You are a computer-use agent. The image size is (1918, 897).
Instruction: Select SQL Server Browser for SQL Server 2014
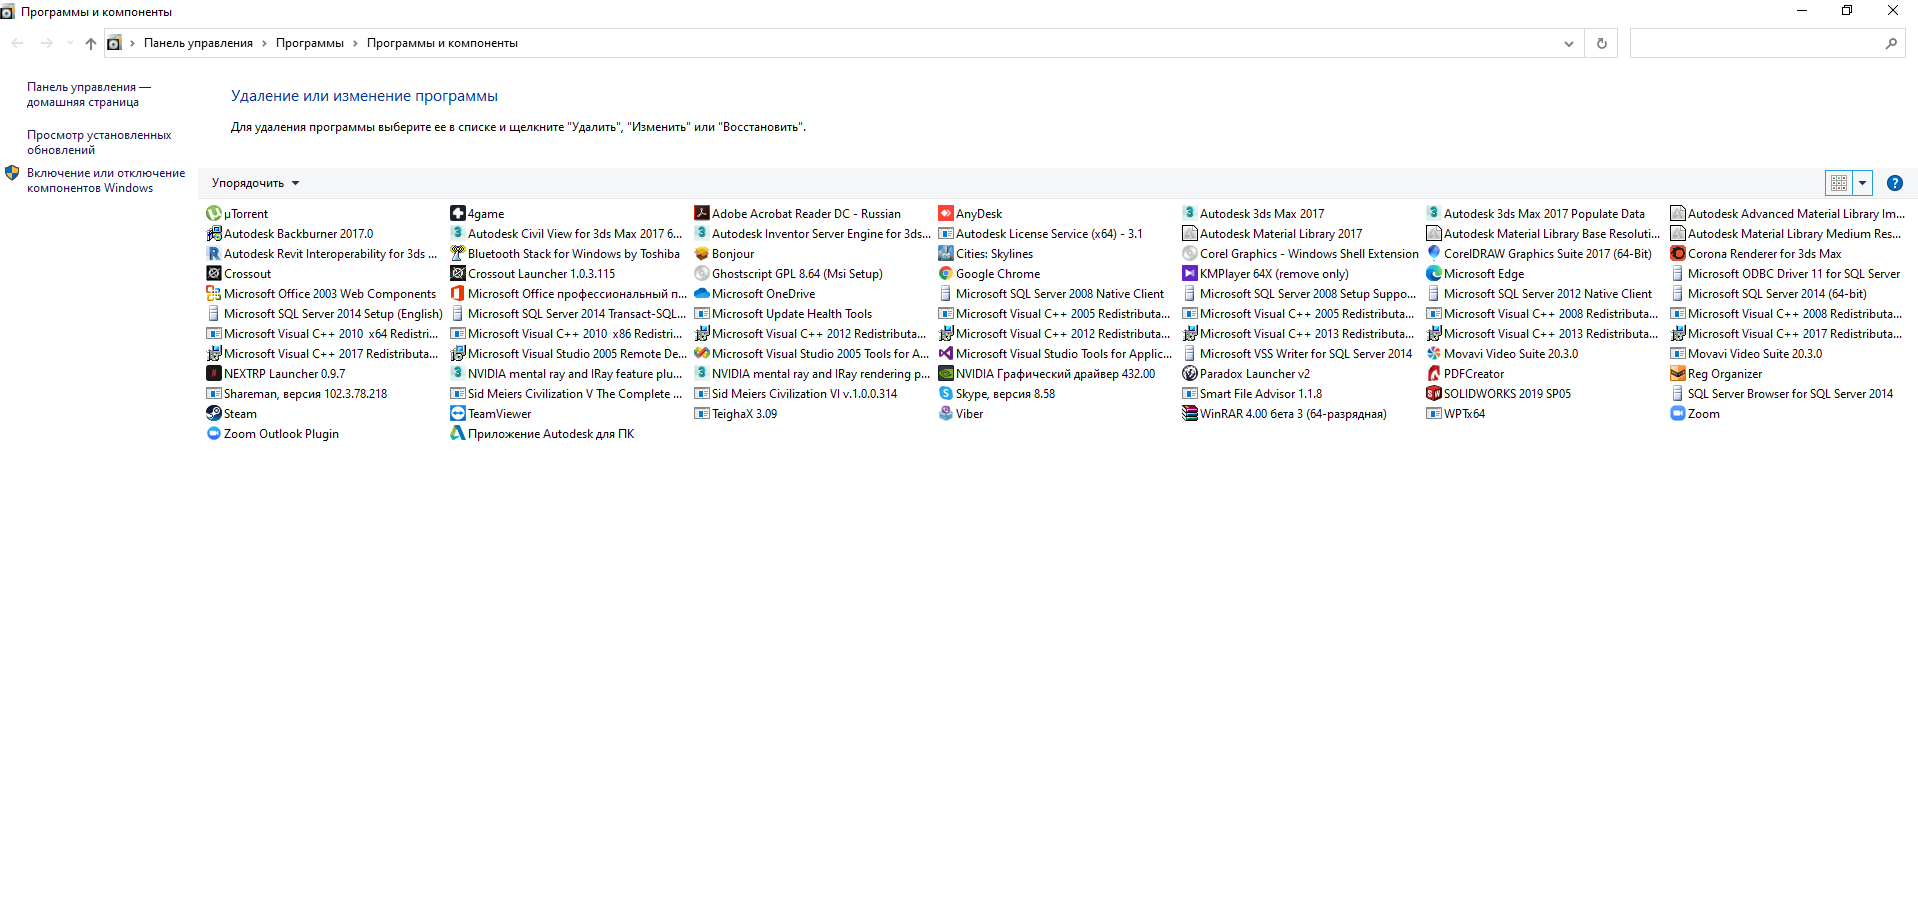coord(1782,393)
